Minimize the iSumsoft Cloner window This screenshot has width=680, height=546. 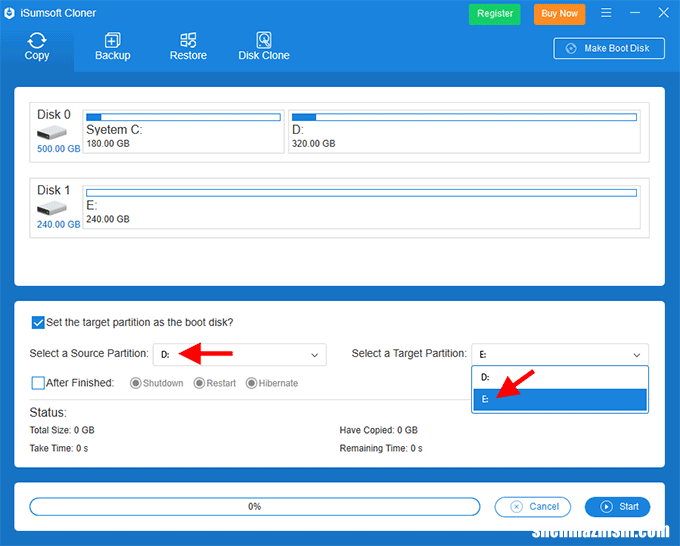click(x=635, y=13)
